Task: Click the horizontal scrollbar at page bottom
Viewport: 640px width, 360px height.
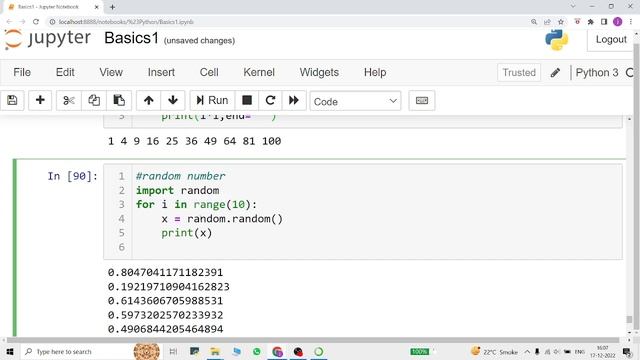Action: [x=313, y=340]
